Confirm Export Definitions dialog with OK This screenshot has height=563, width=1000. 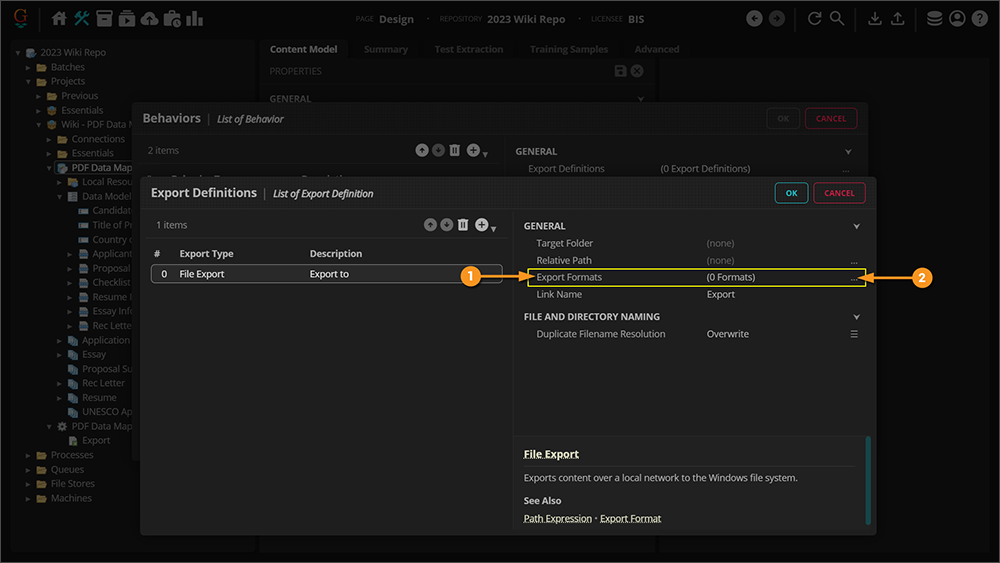pyautogui.click(x=791, y=193)
